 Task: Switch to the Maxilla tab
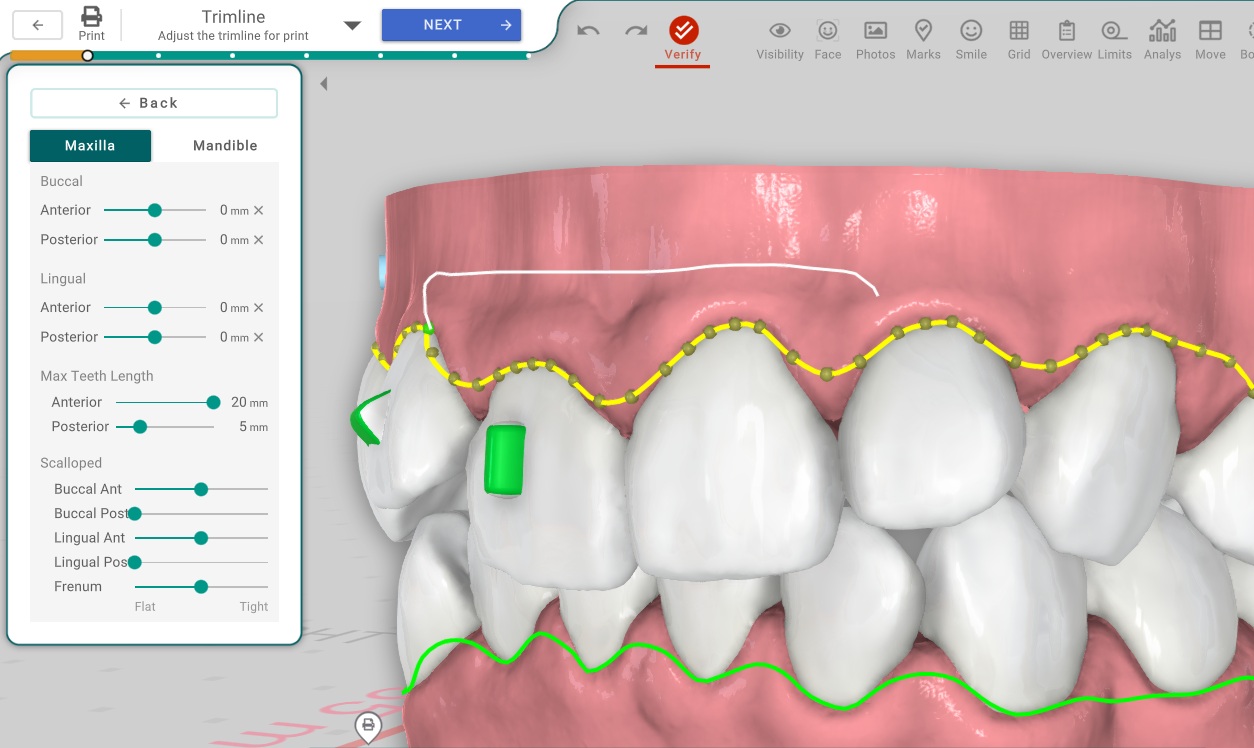click(90, 146)
